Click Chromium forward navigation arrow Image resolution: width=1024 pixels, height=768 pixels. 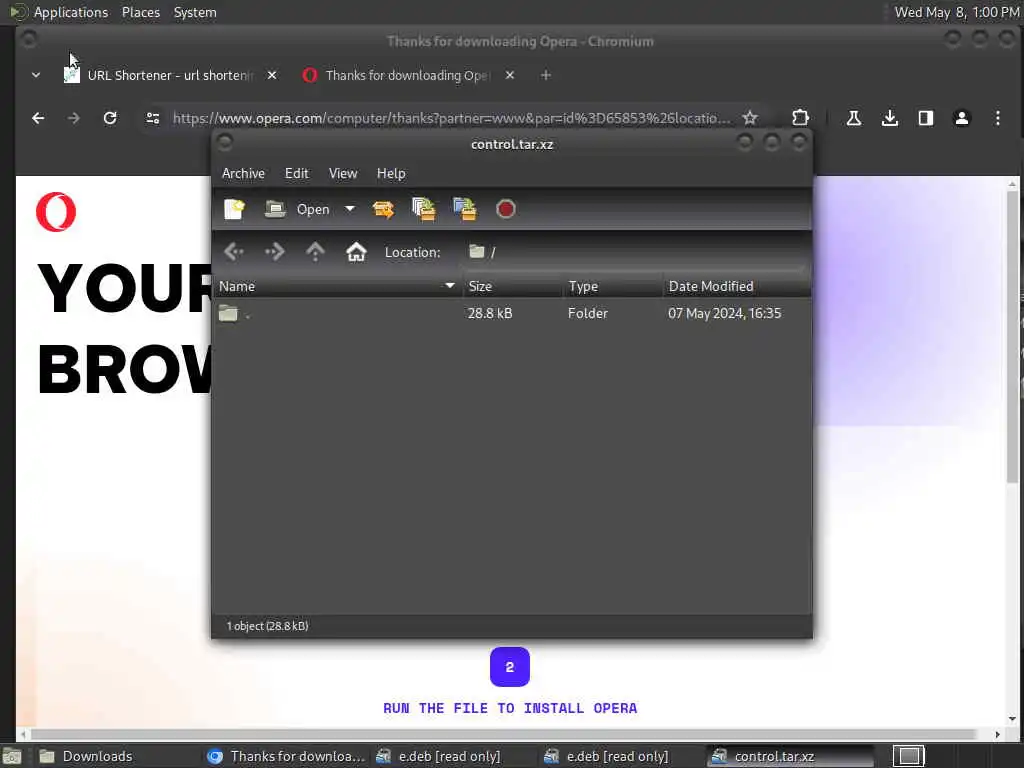coord(74,118)
